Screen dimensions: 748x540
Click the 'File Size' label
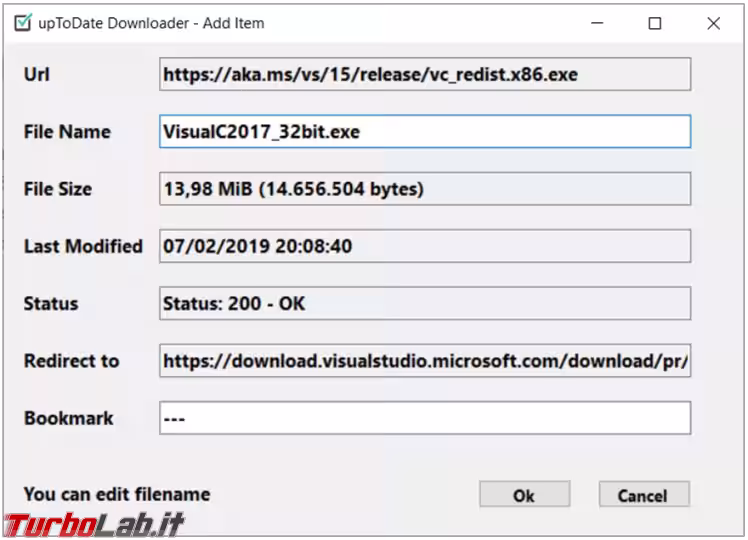pos(58,189)
